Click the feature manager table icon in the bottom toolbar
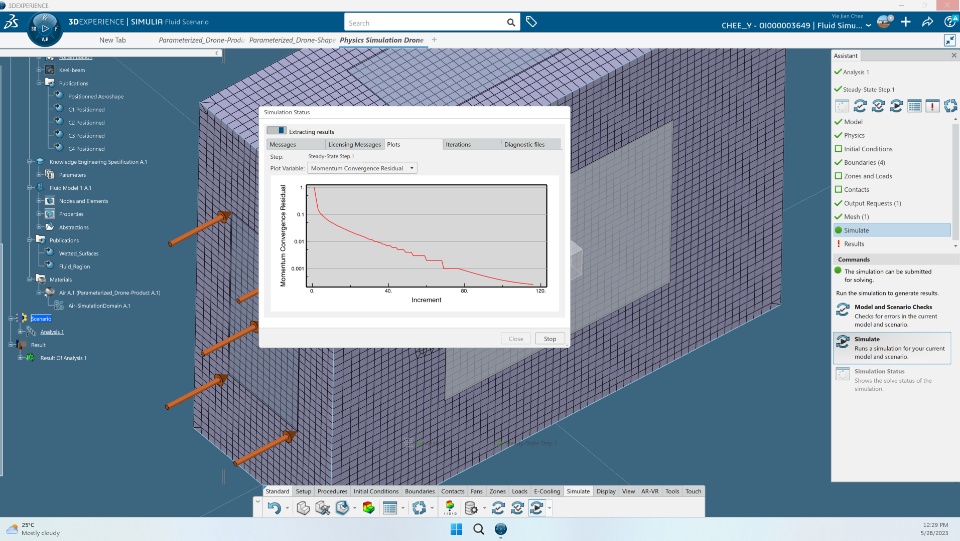This screenshot has height=541, width=960. coord(390,508)
